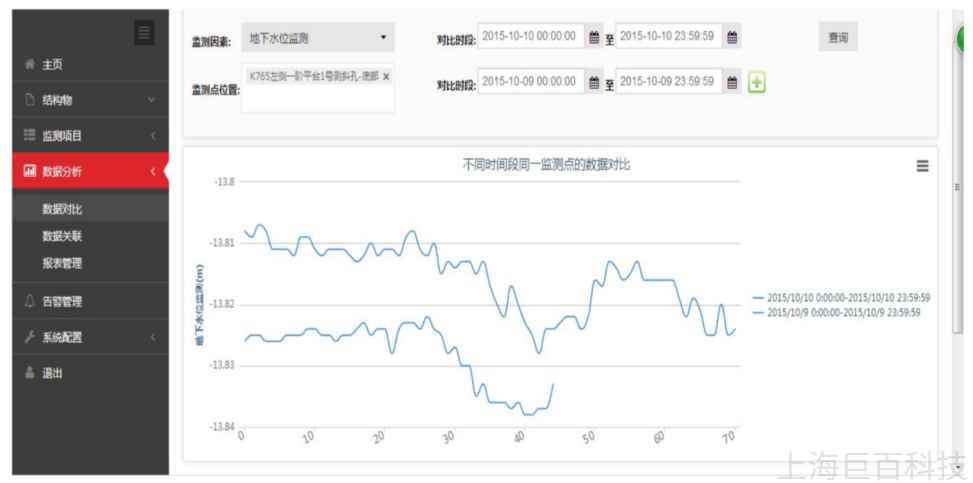Remove the K765 monitoring point tag
This screenshot has height=483, width=973.
point(386,76)
